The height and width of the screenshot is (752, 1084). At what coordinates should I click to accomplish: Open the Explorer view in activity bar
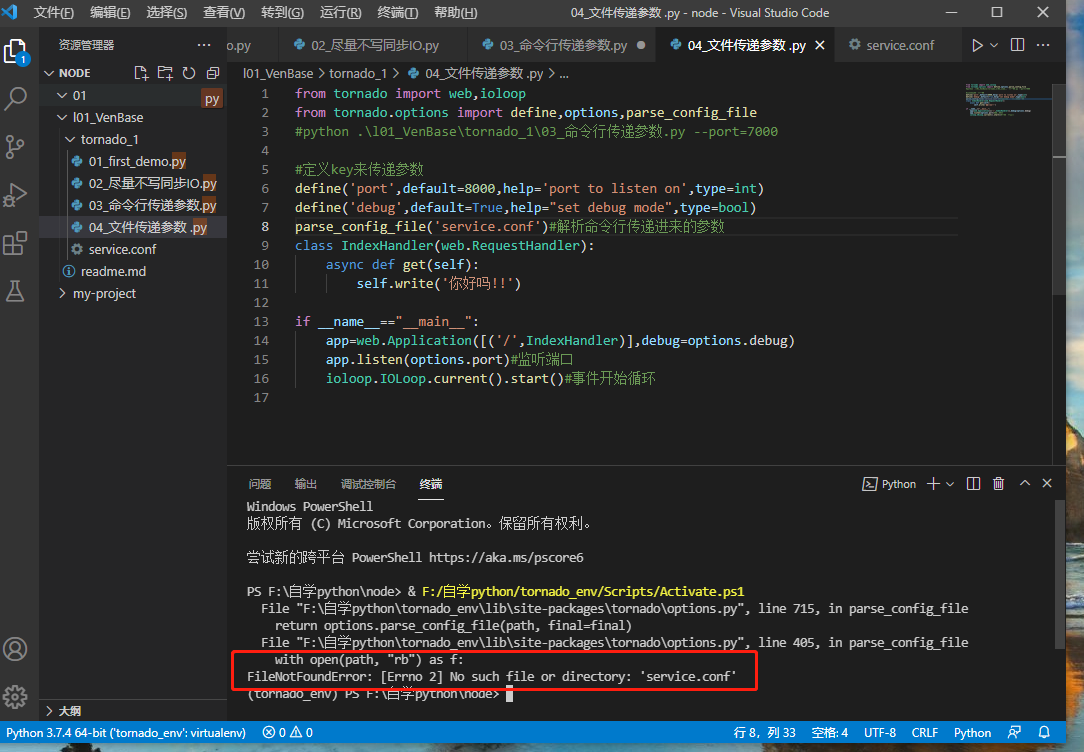(15, 52)
